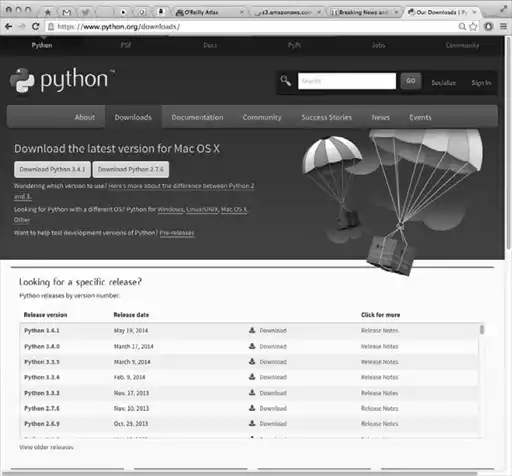Open the pinned Gmail tab
Screen dimensions: 512x476
pos(67,12)
